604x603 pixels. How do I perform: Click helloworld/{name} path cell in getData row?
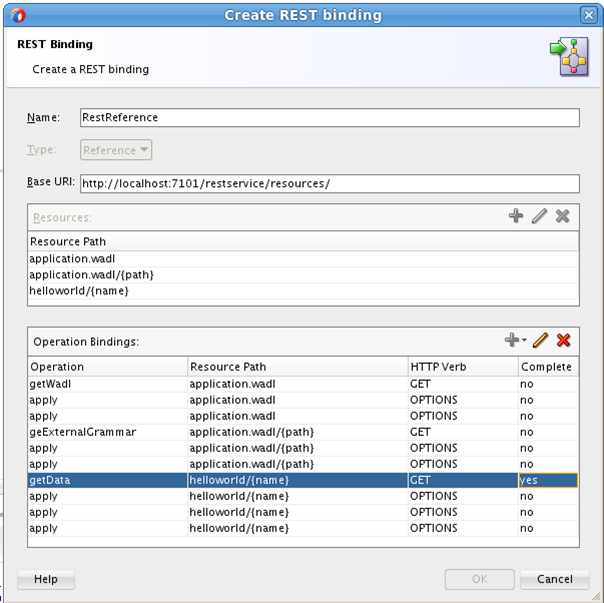pyautogui.click(x=298, y=480)
